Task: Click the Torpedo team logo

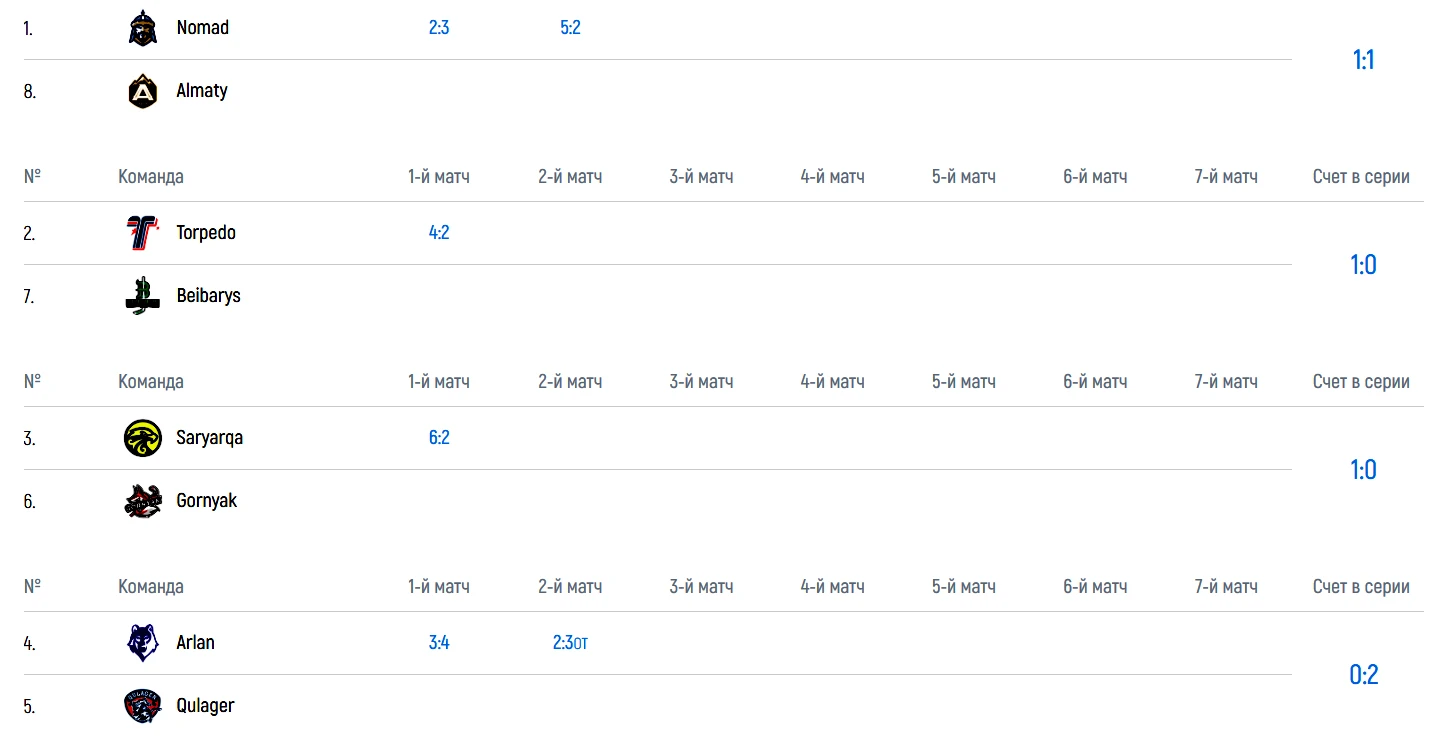Action: (143, 233)
